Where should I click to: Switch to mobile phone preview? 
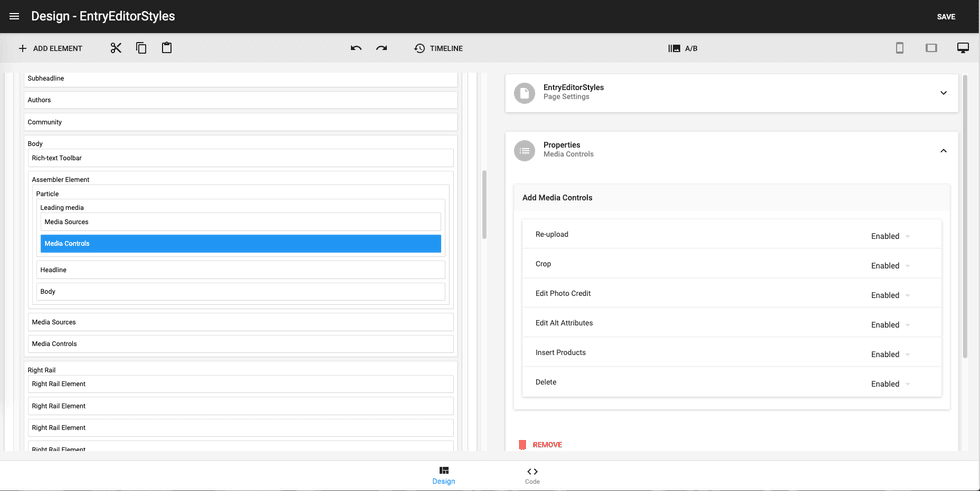(899, 48)
